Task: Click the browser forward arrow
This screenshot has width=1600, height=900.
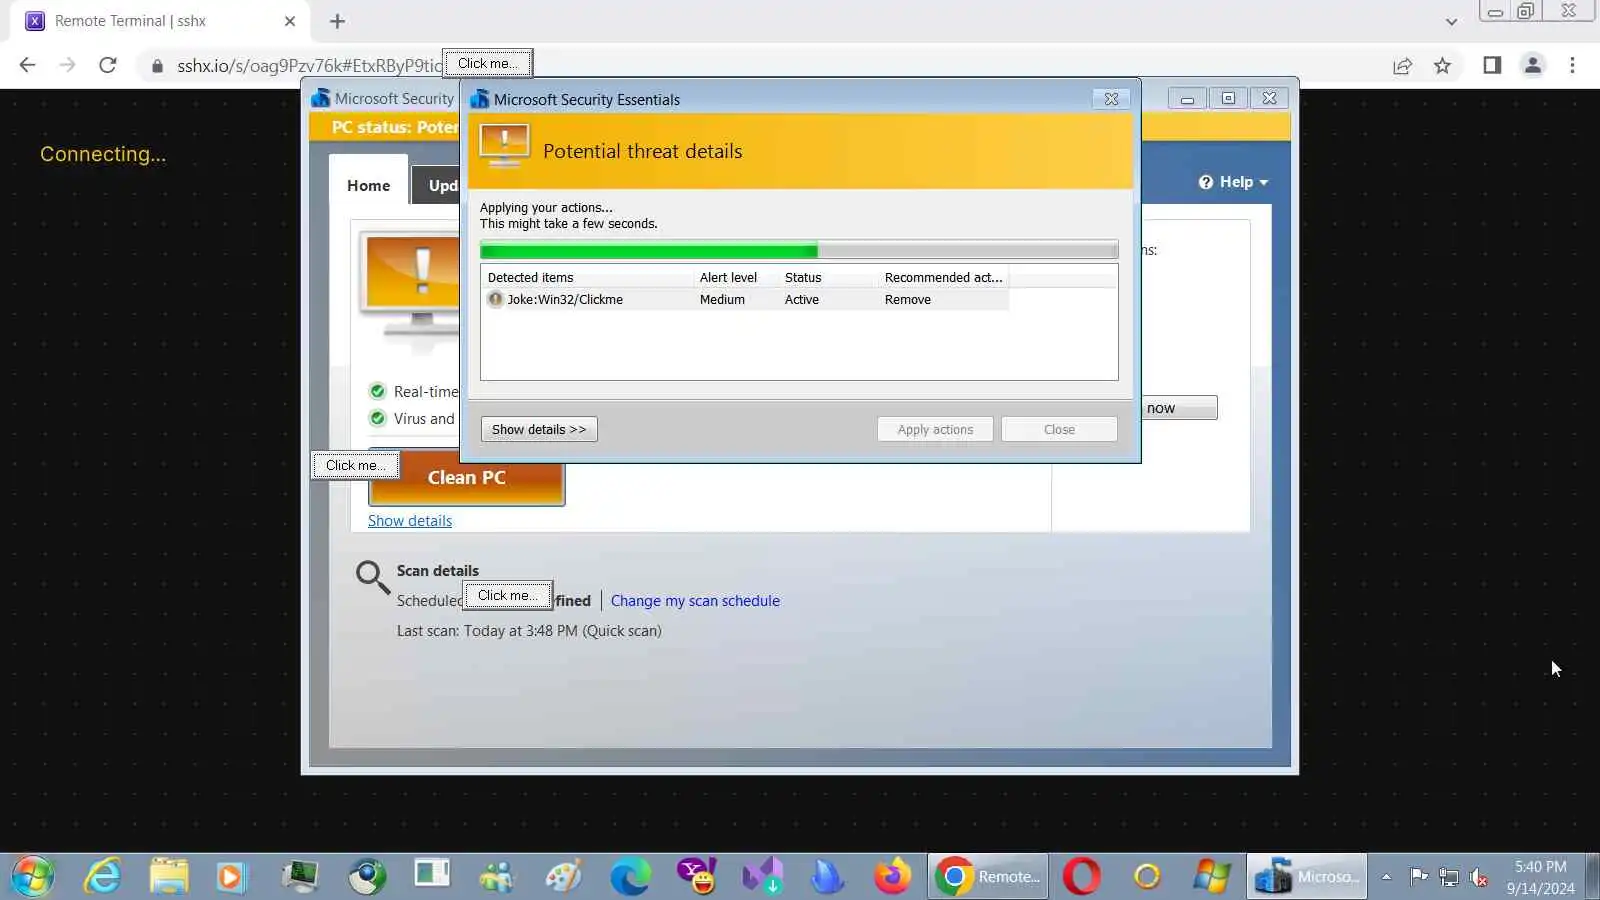Action: [x=67, y=65]
